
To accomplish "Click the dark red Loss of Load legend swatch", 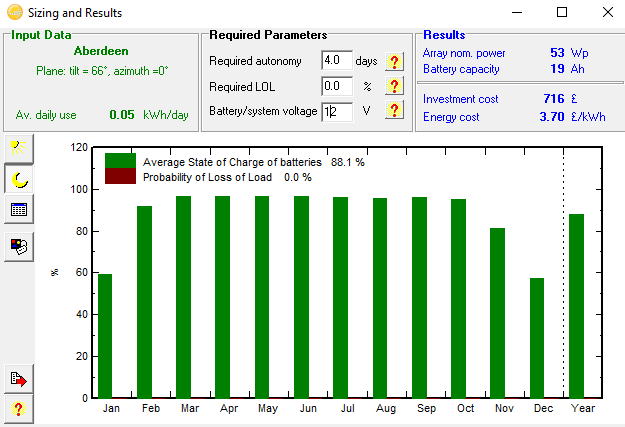I will pyautogui.click(x=121, y=177).
